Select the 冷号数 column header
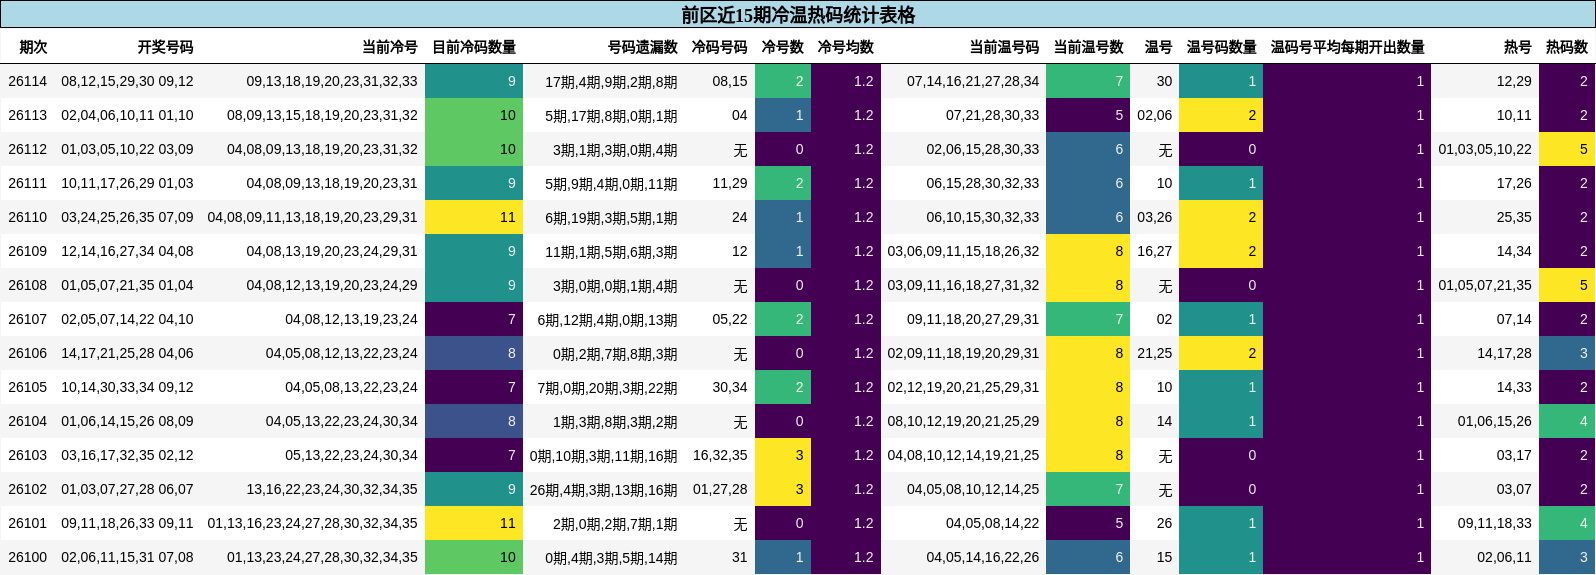The height and width of the screenshot is (575, 1596). [x=782, y=47]
